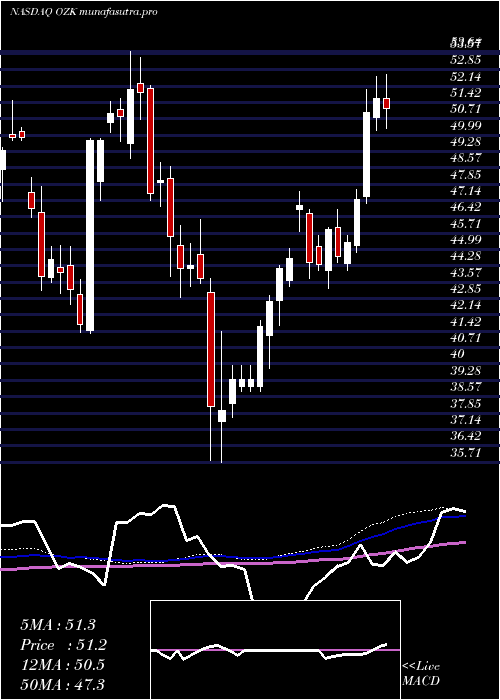Click the 39.28 price axis label
The width and height of the screenshot is (500, 700).
point(466,371)
